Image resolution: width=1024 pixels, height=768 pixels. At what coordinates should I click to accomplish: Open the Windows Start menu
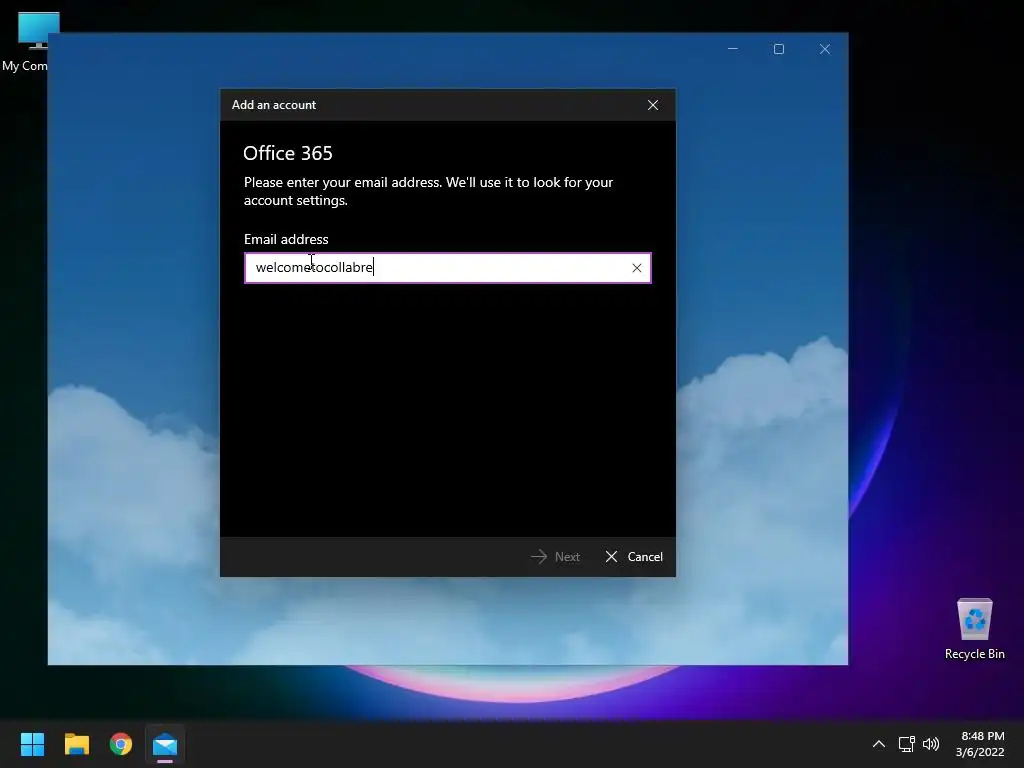(32, 744)
